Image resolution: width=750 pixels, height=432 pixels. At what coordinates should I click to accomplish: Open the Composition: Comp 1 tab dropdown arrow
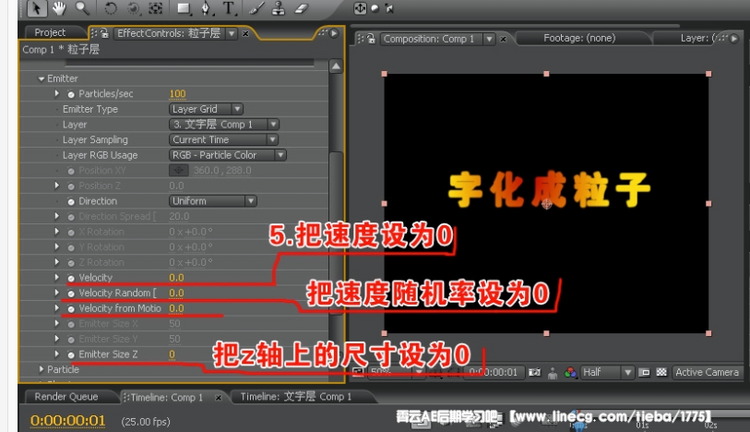point(489,39)
